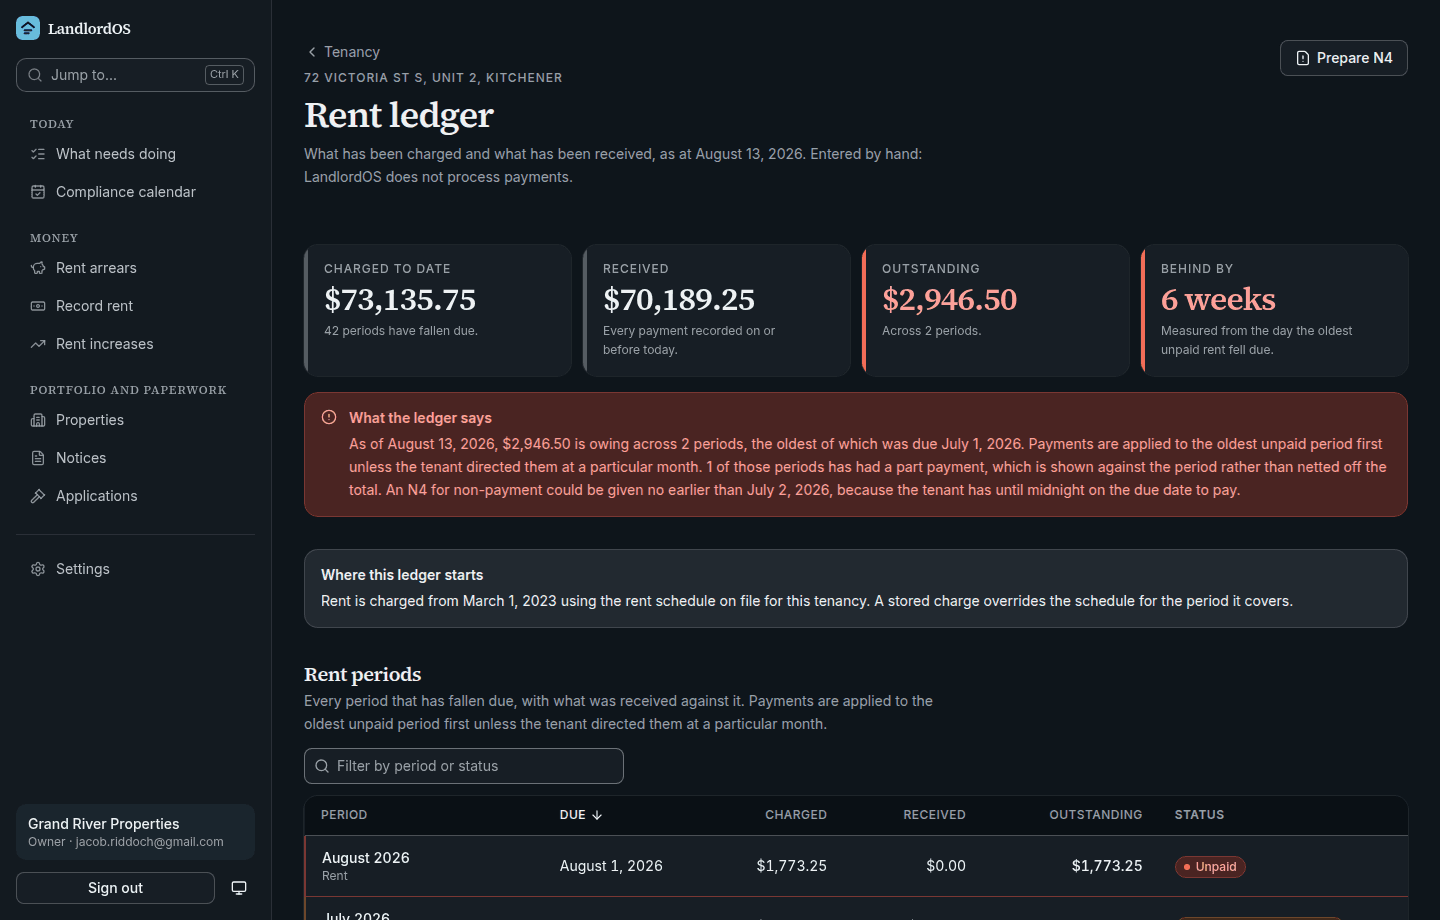Open Record rent banknote icon
The width and height of the screenshot is (1440, 920).
pyautogui.click(x=38, y=306)
